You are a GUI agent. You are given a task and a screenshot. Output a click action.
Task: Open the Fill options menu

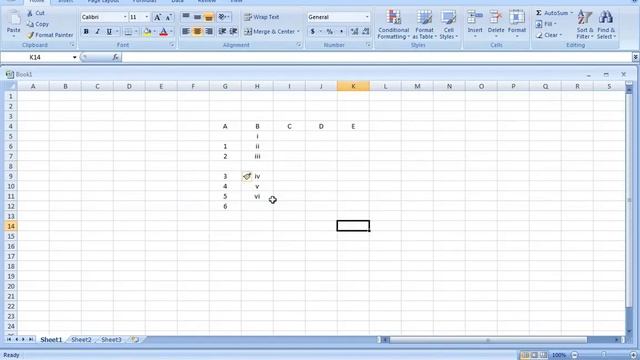[545, 24]
